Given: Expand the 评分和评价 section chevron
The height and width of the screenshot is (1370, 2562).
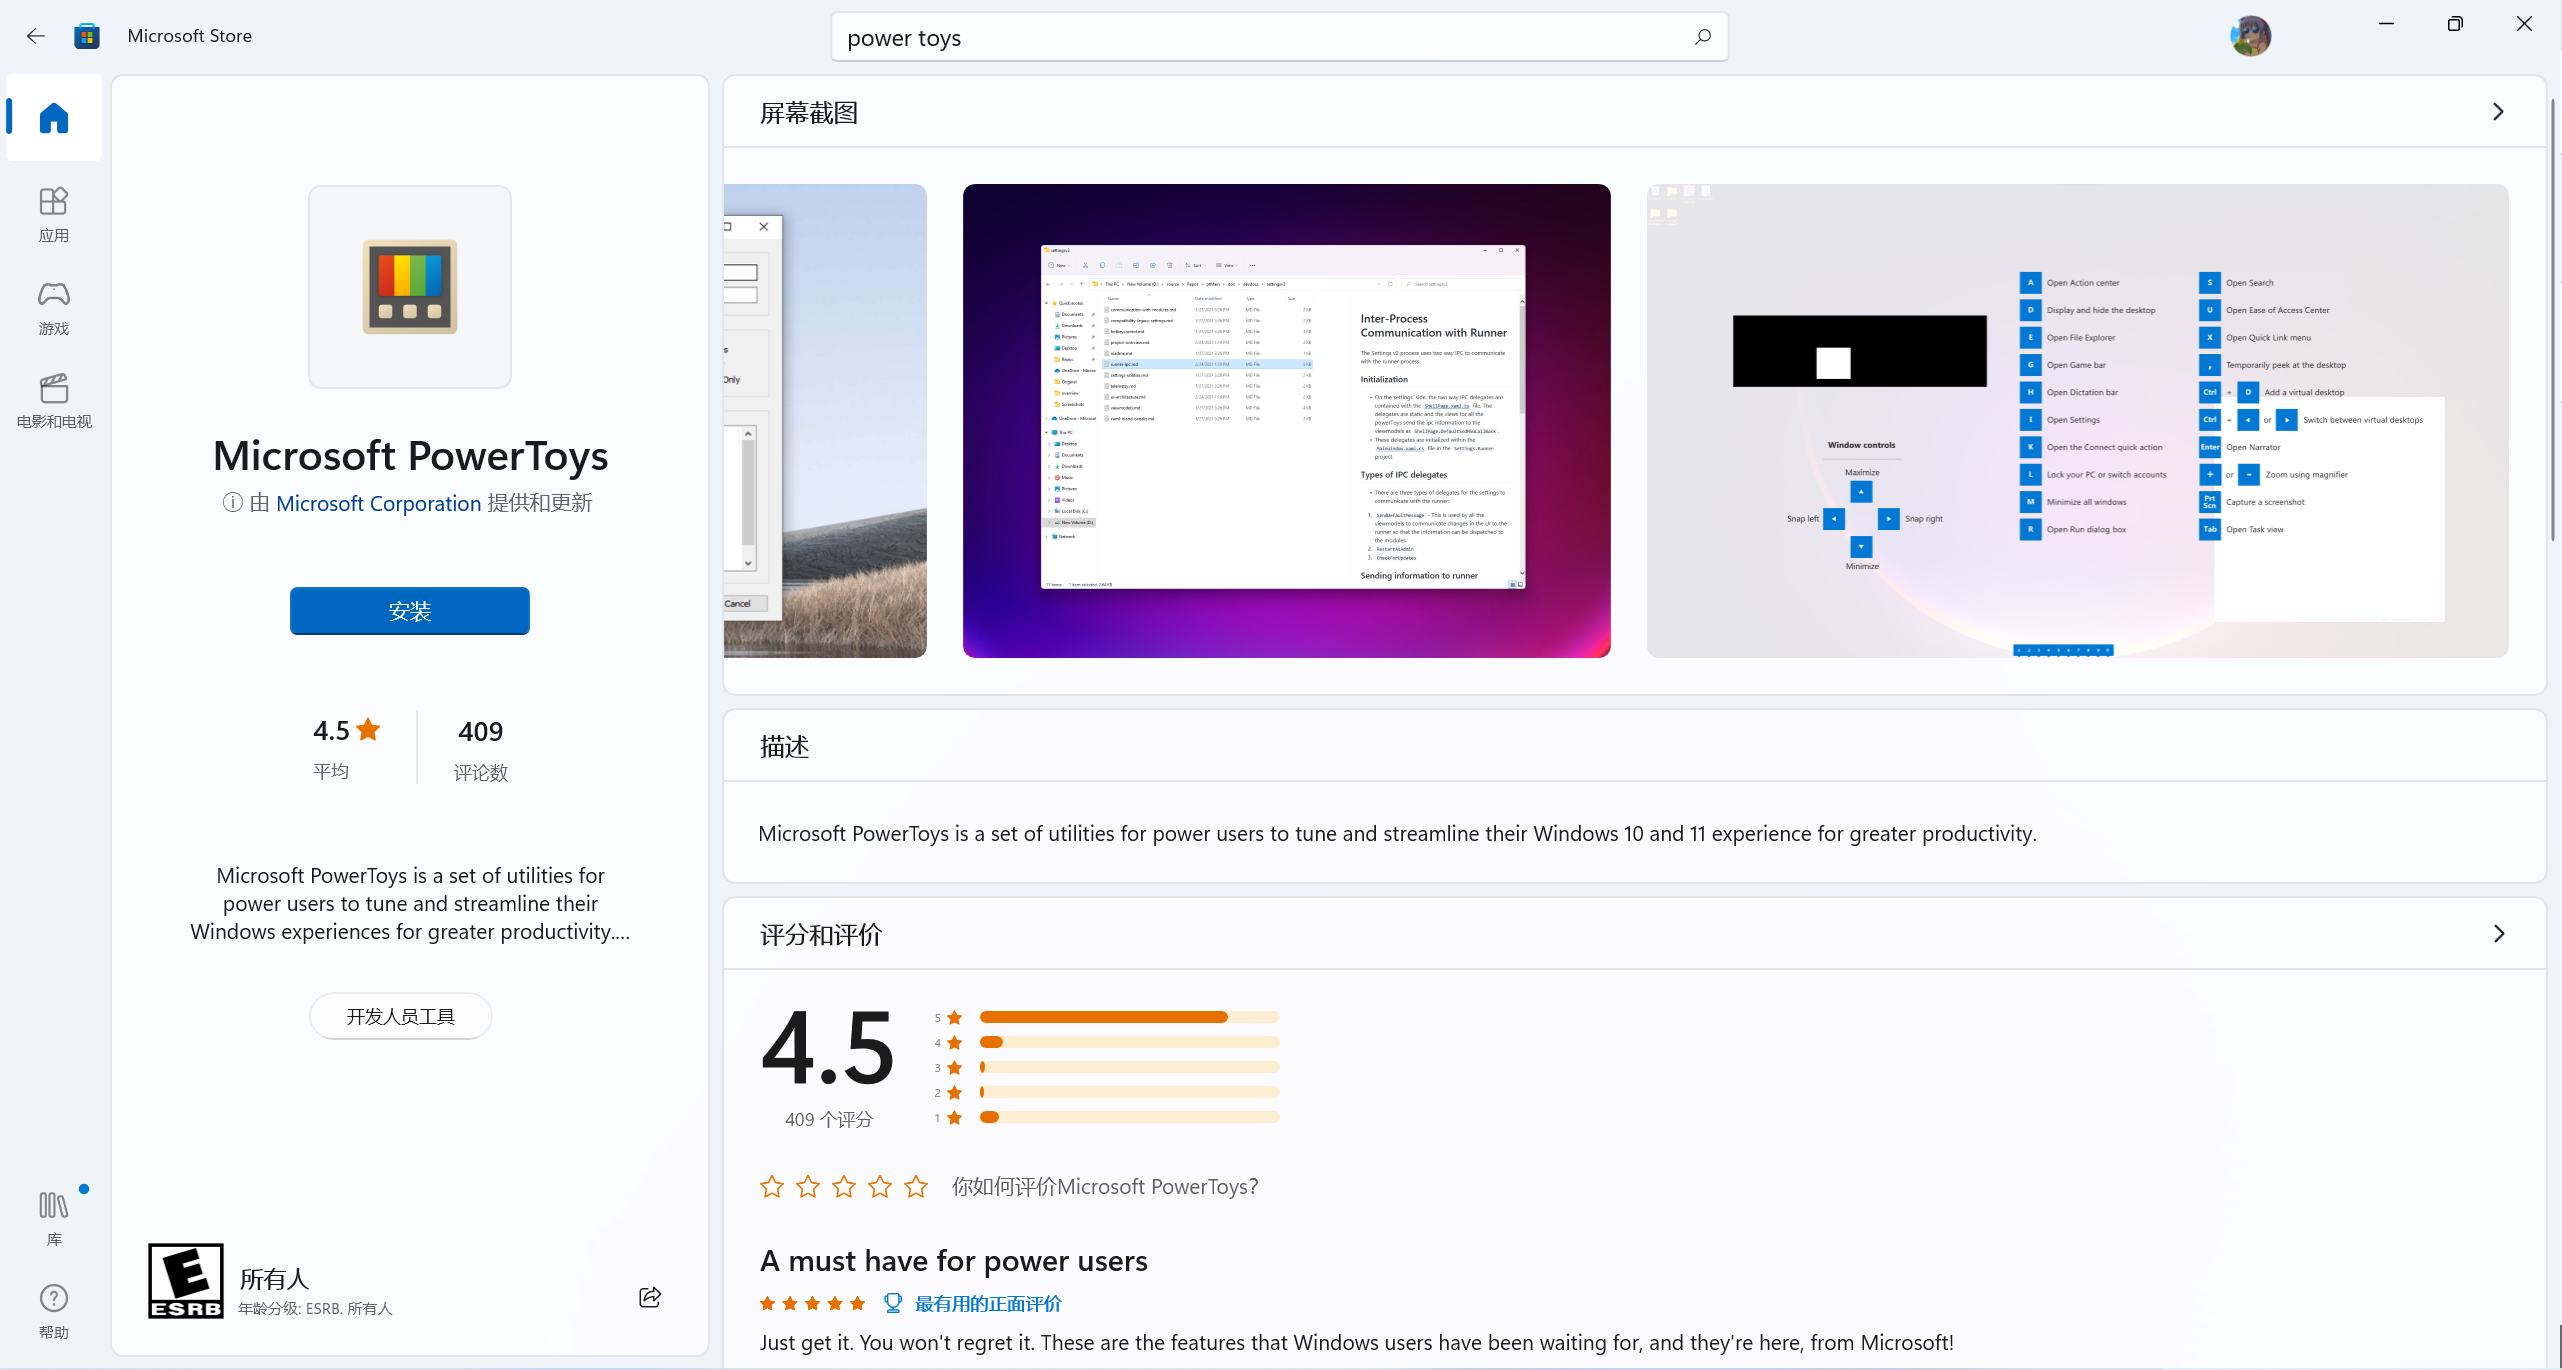Looking at the screenshot, I should 2498,934.
